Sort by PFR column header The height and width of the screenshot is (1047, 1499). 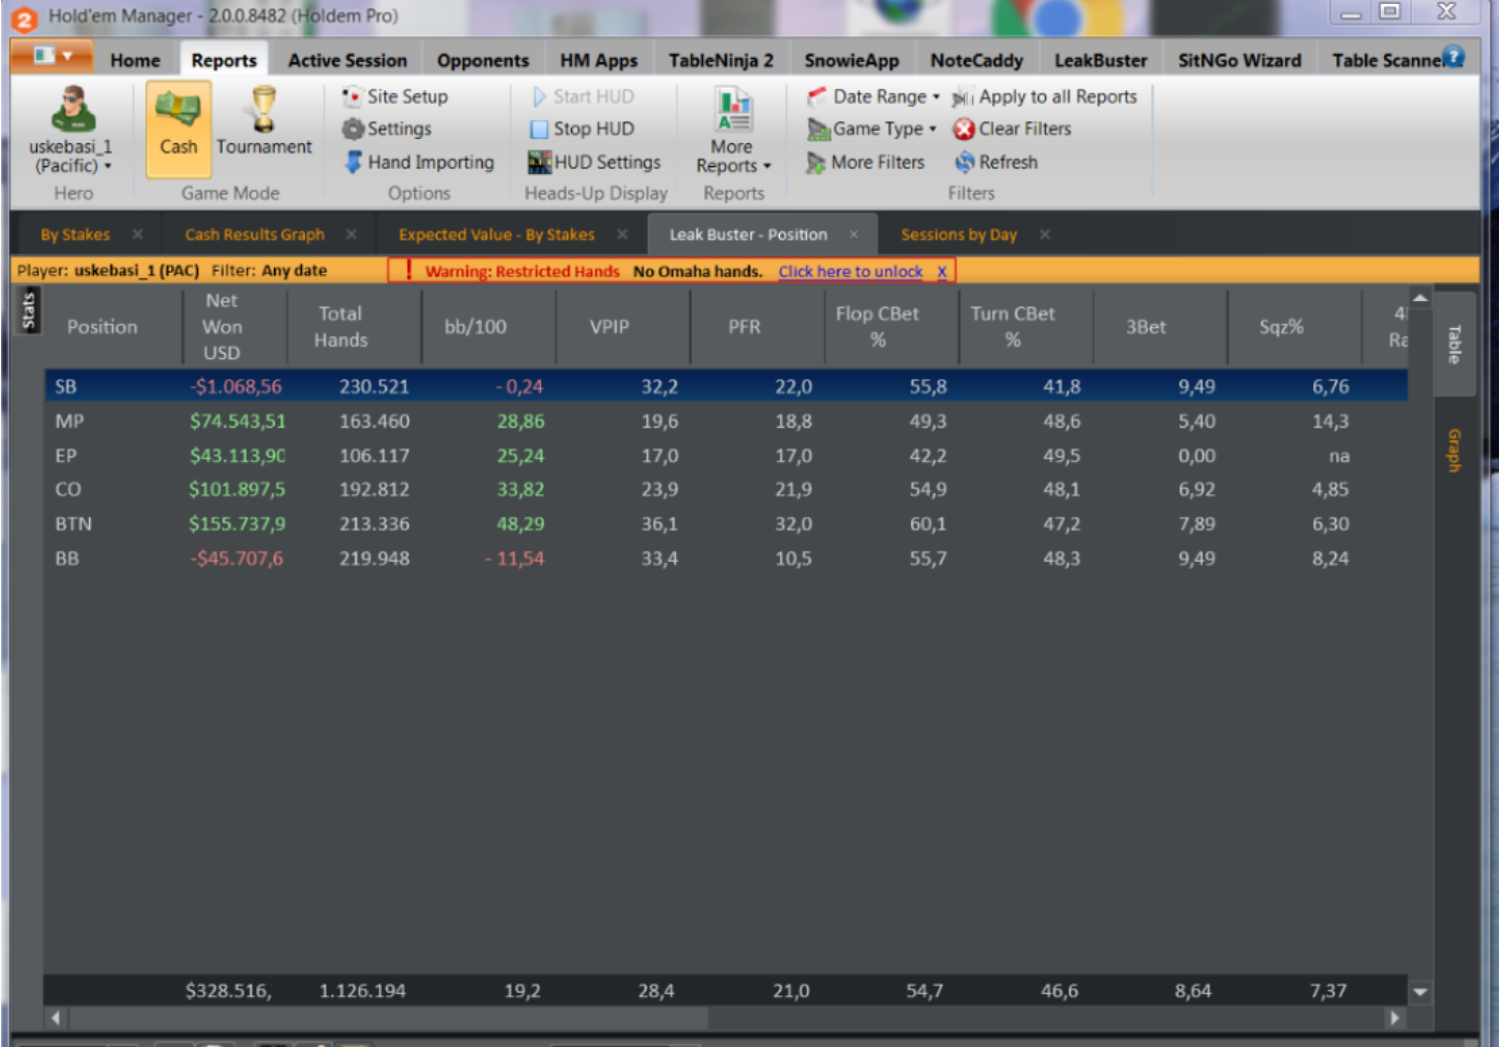(744, 327)
